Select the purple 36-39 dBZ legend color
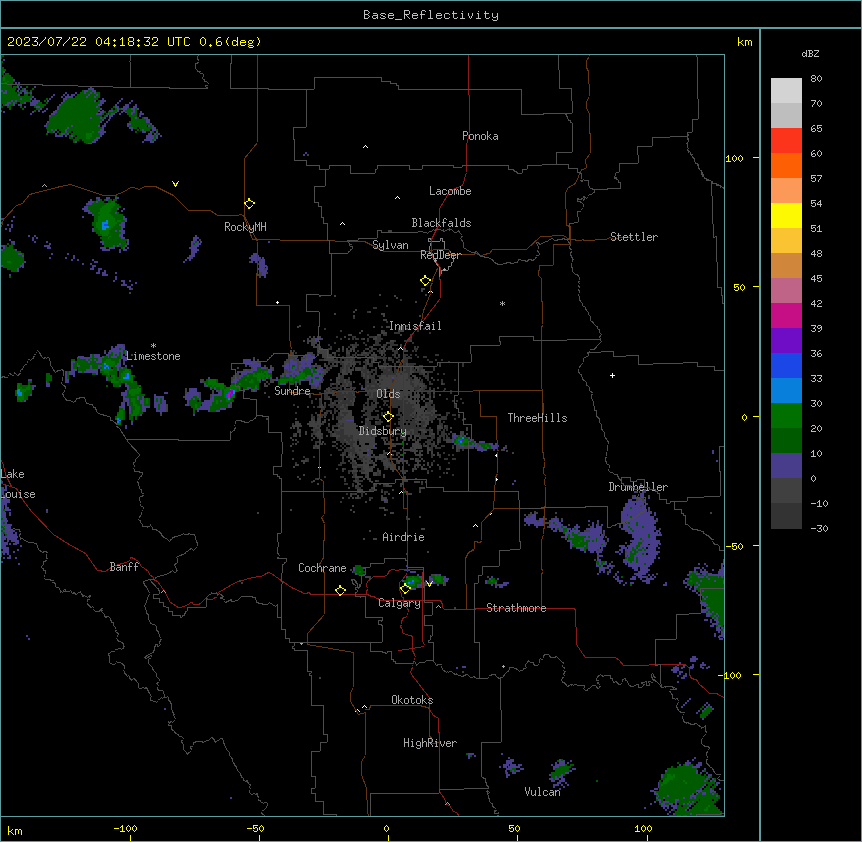This screenshot has height=842, width=862. click(786, 341)
